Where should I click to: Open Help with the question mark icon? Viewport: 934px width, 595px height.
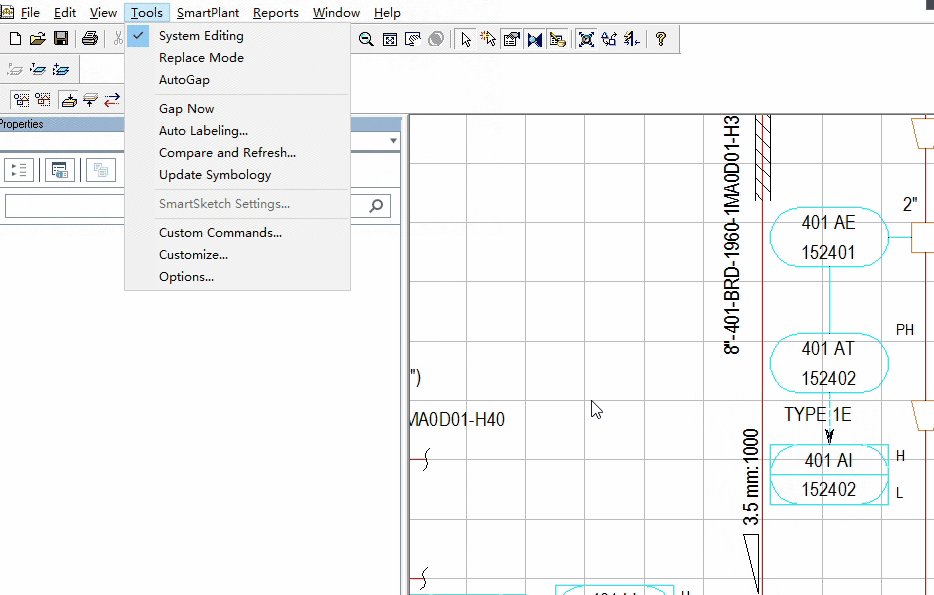(661, 39)
